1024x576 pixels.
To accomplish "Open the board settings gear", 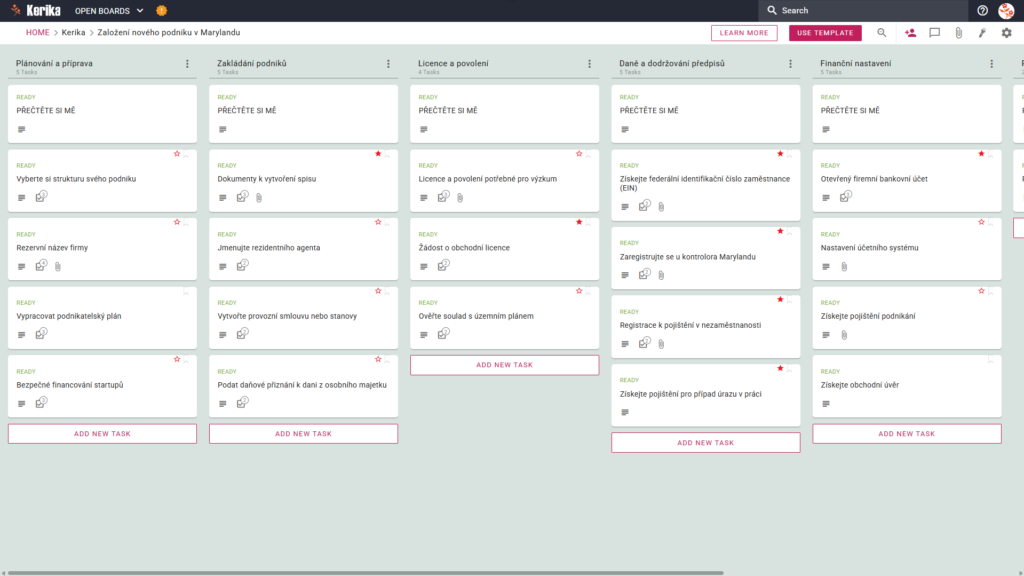I will point(1006,33).
